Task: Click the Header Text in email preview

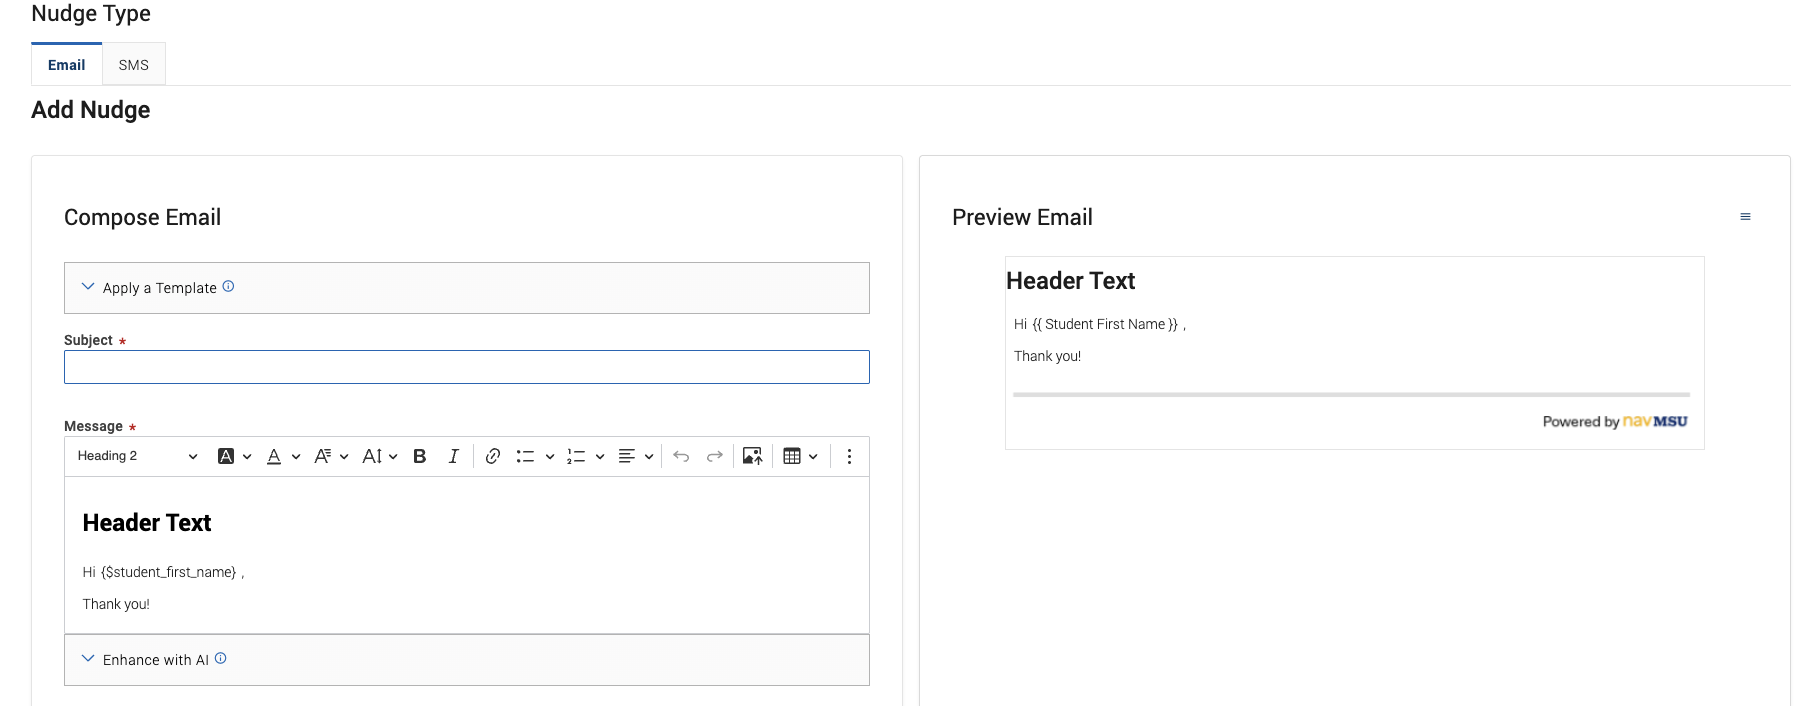Action: click(1071, 281)
